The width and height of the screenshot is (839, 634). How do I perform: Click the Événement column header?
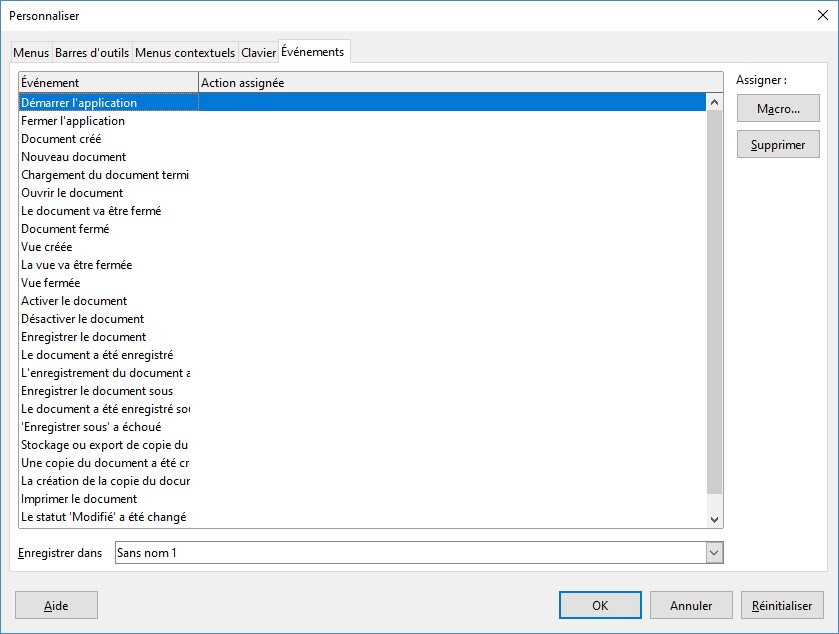pyautogui.click(x=109, y=82)
